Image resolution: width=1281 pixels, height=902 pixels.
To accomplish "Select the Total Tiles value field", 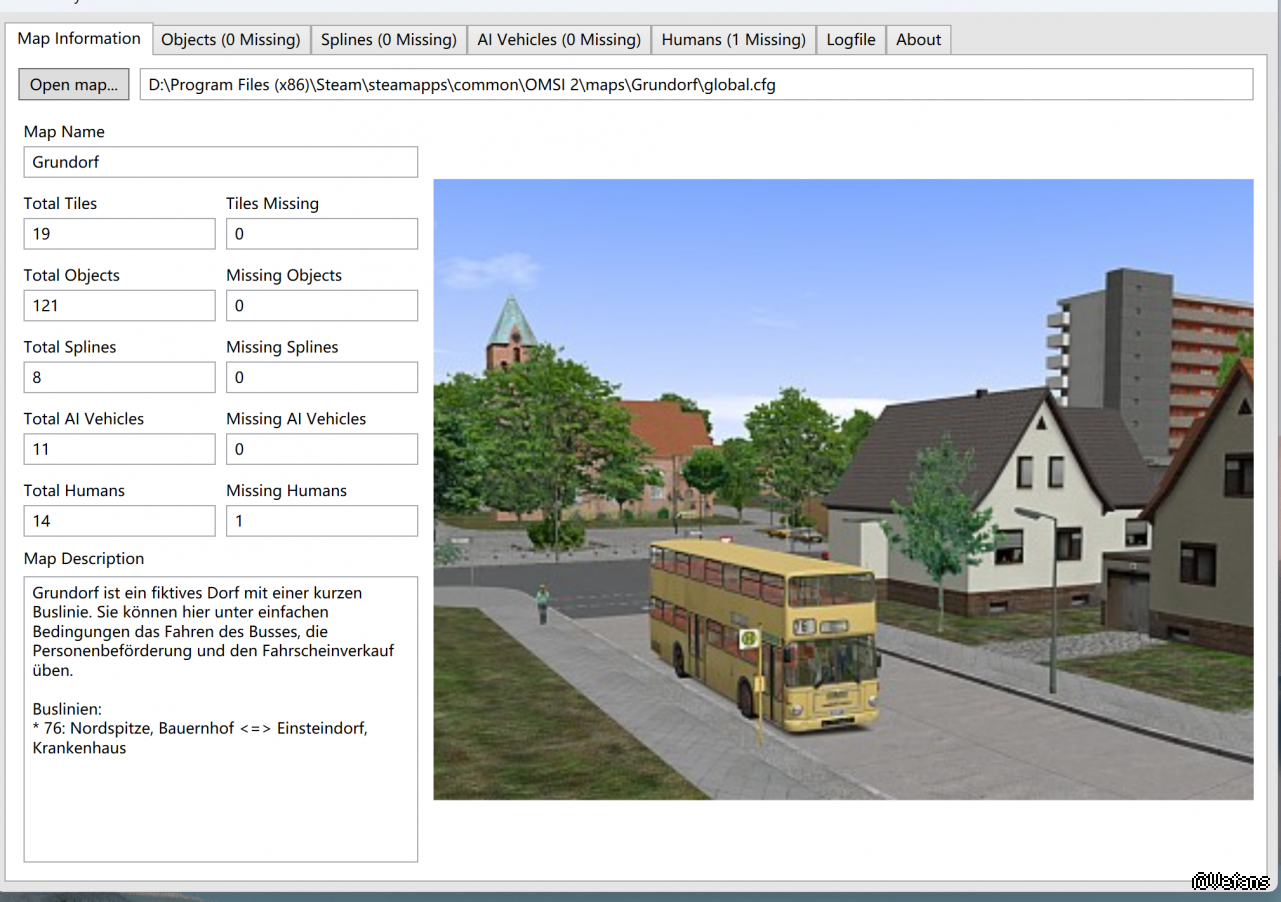I will (119, 234).
